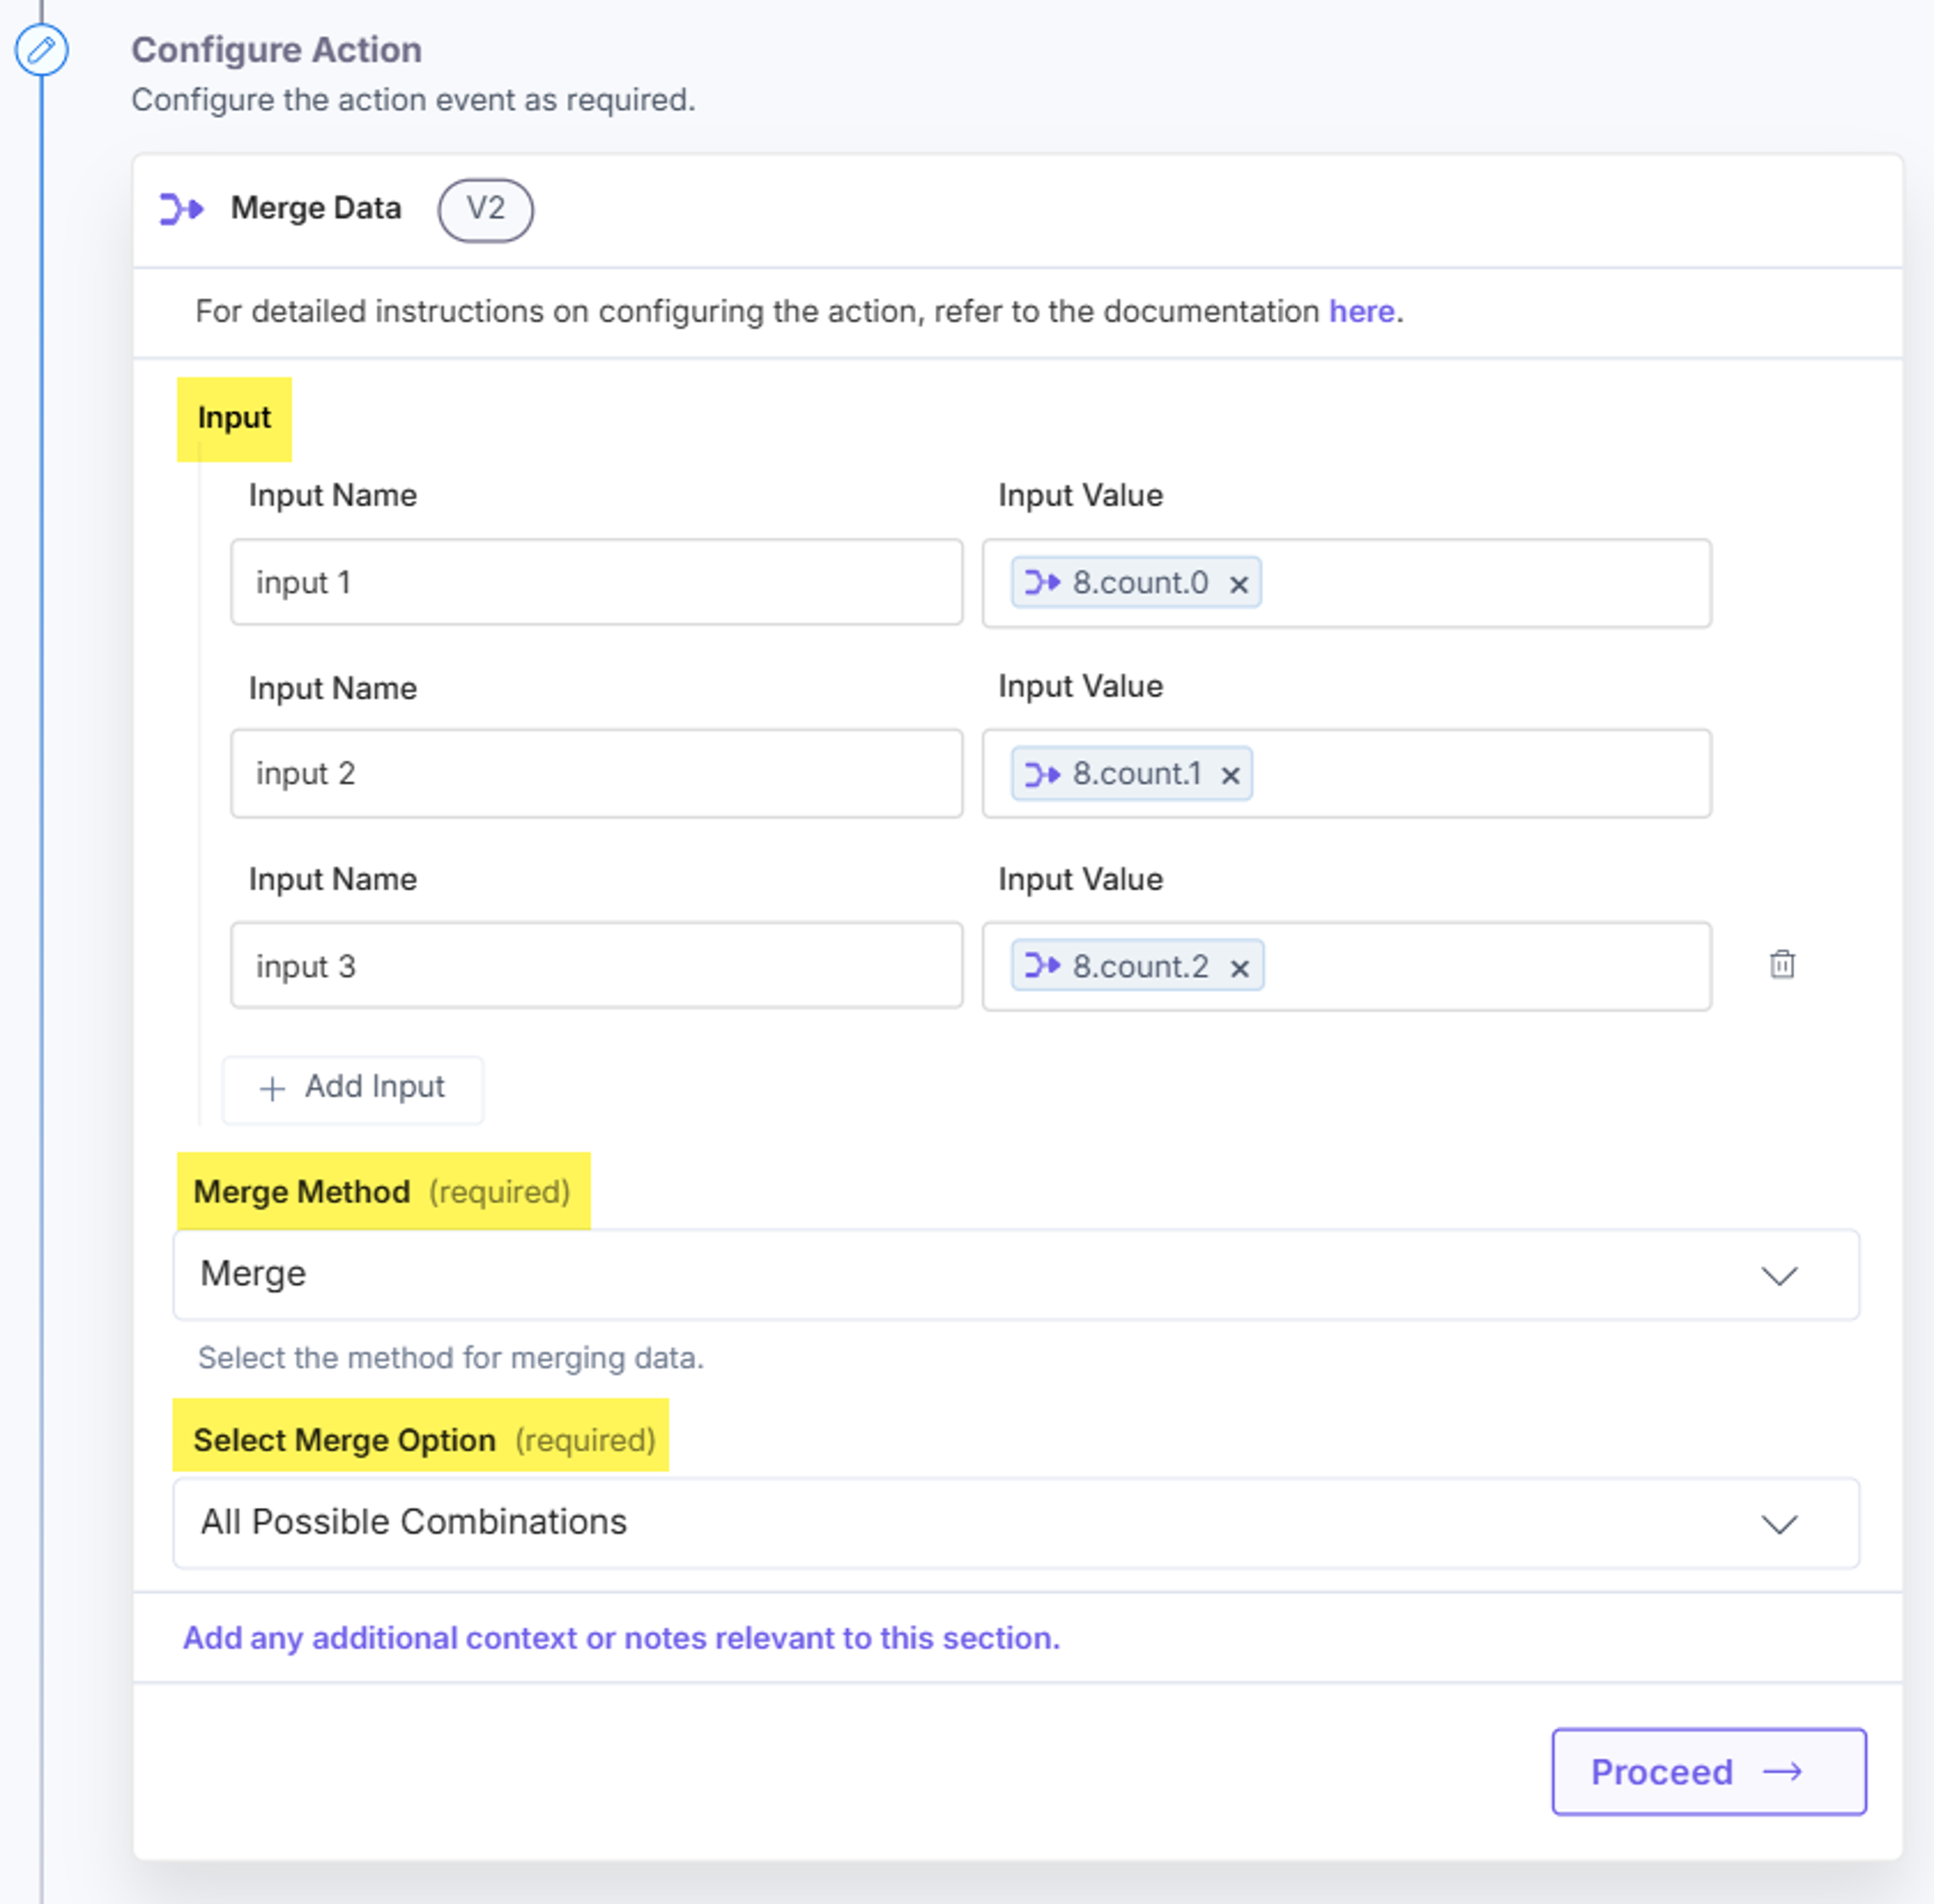Open the documentation 'here' link
This screenshot has width=1934, height=1904.
[x=1361, y=312]
